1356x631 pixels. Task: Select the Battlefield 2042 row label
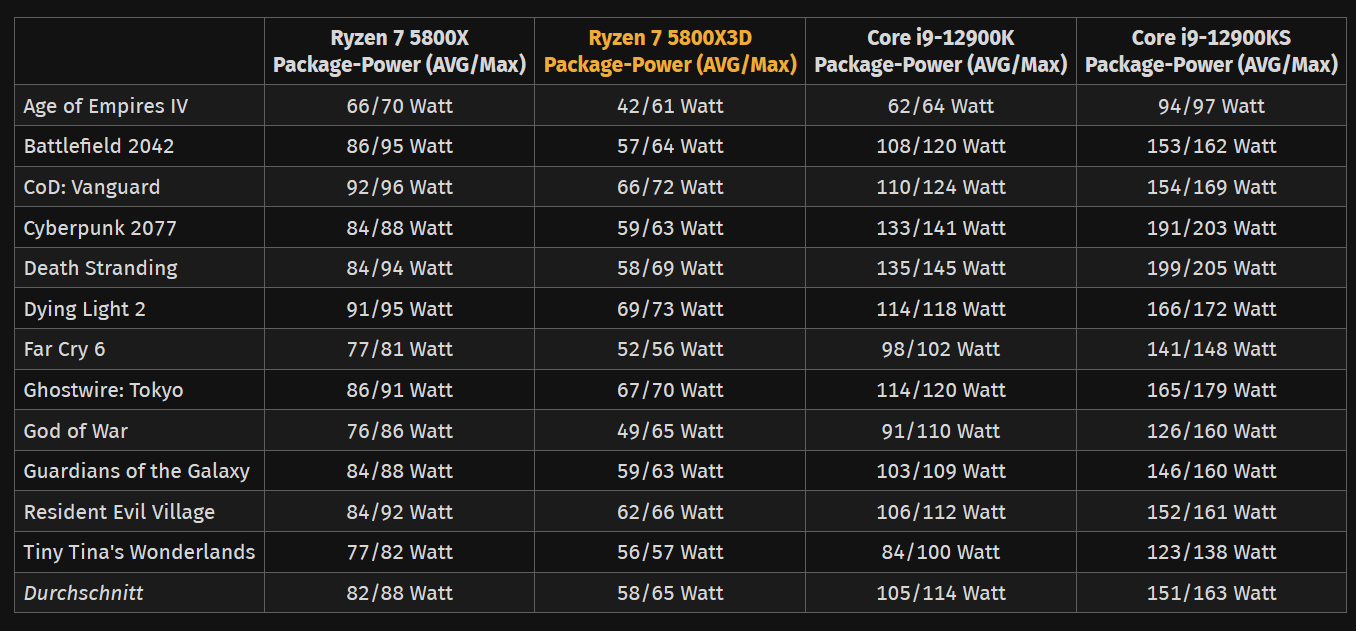tap(99, 146)
